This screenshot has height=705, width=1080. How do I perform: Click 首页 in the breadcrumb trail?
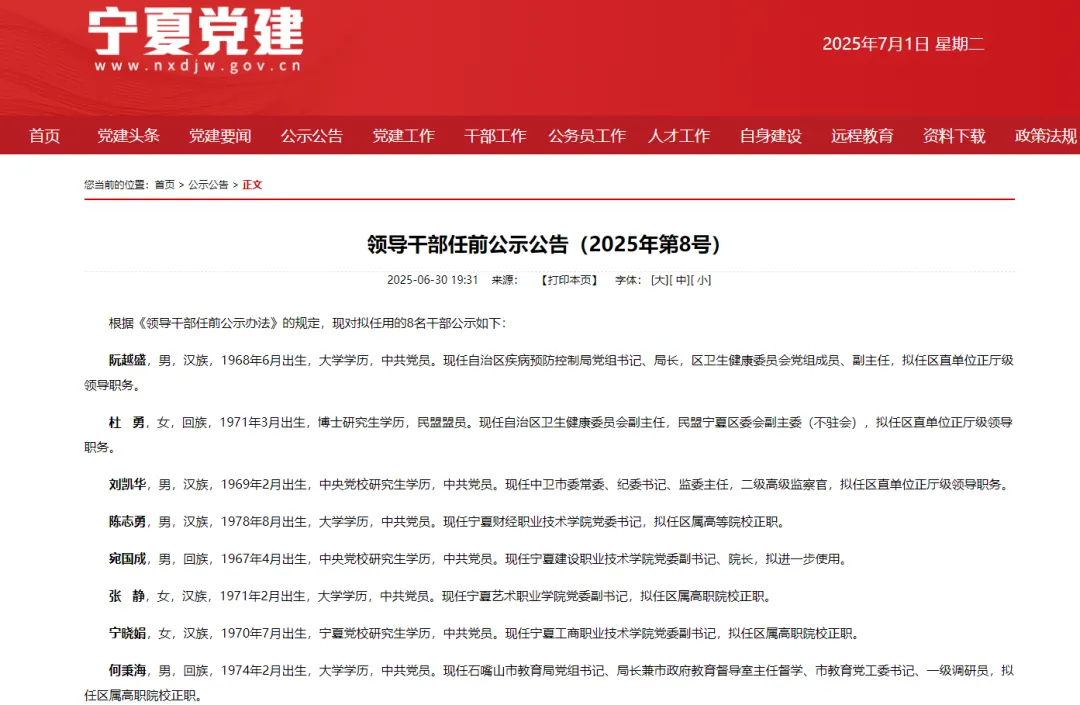pos(164,185)
